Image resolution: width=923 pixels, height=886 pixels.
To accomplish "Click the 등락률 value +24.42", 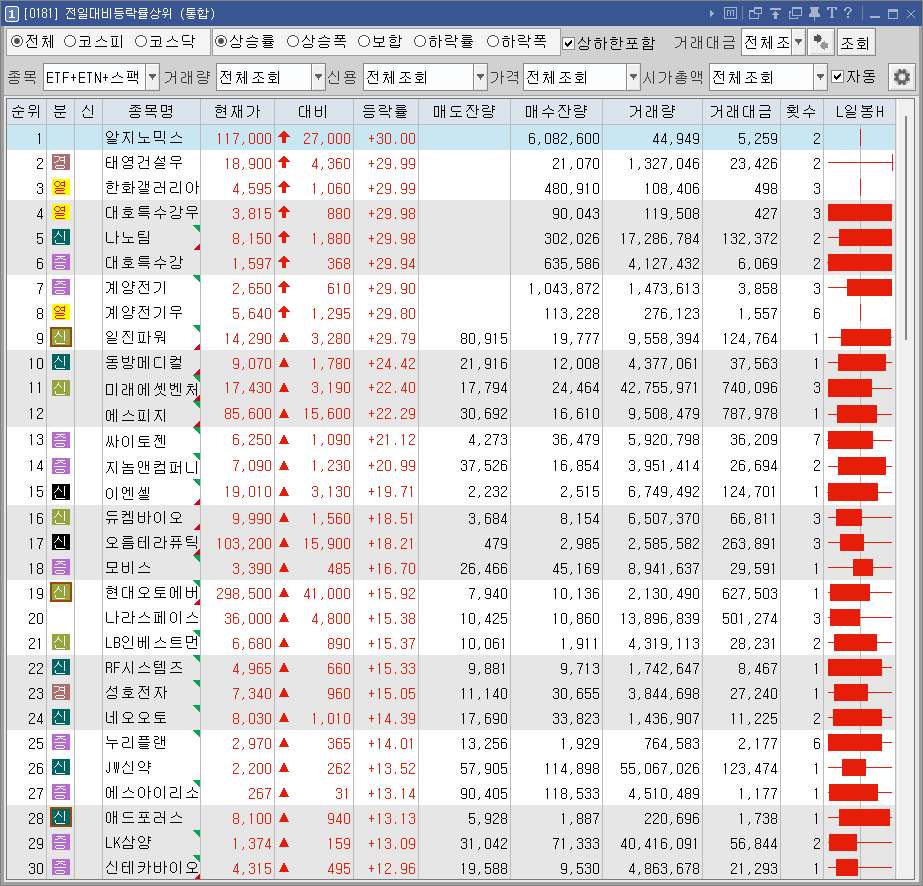I will tap(391, 364).
